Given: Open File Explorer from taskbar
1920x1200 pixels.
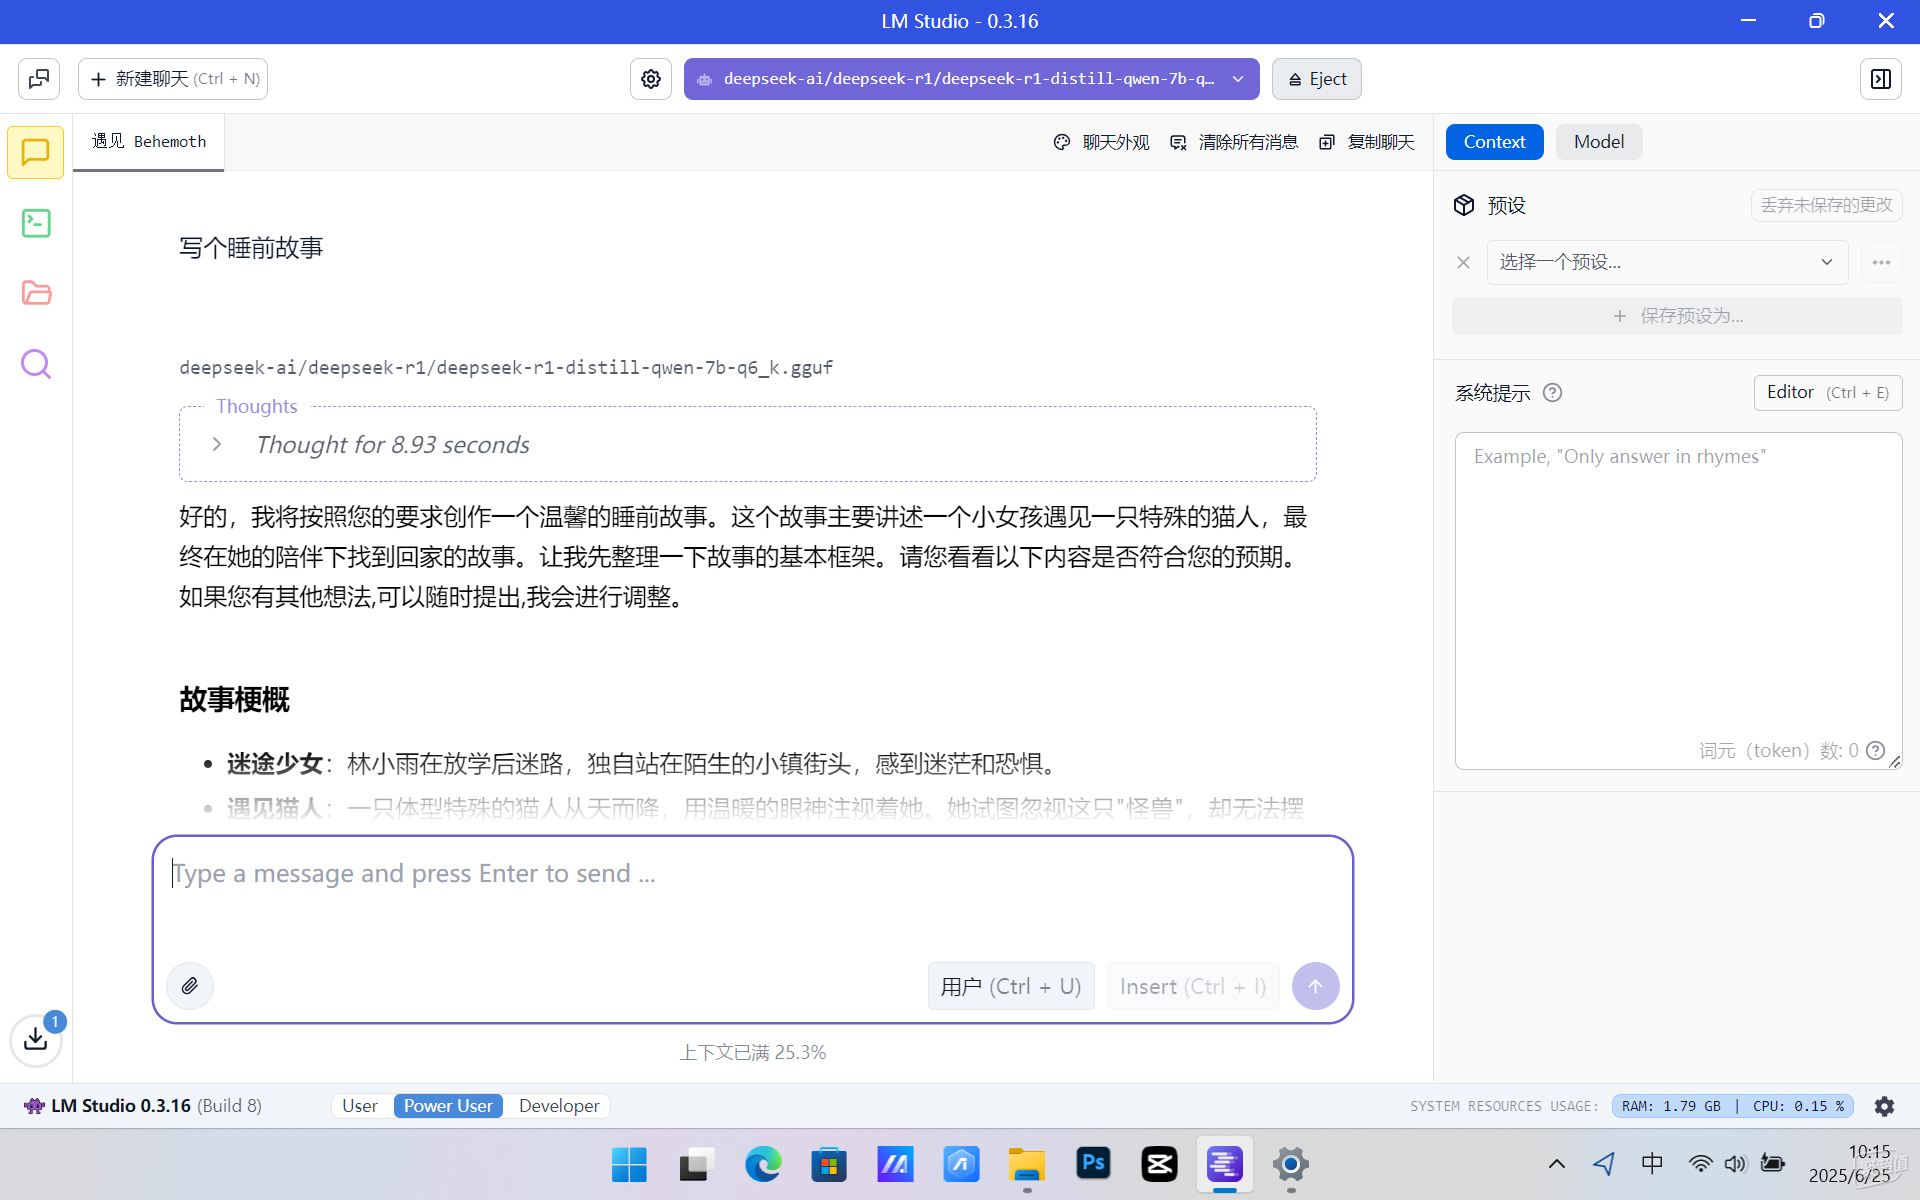Looking at the screenshot, I should [x=1027, y=1164].
